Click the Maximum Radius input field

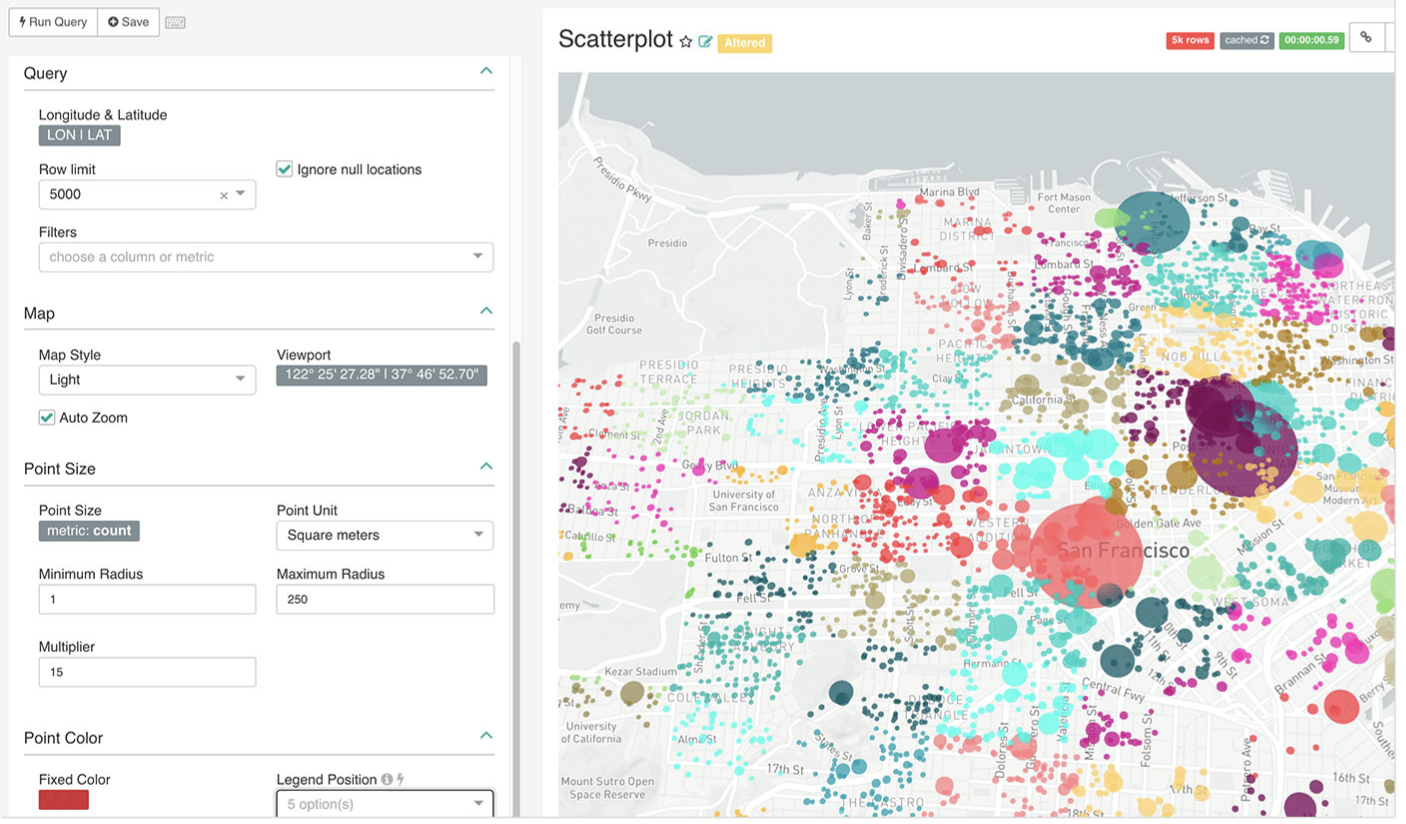385,600
